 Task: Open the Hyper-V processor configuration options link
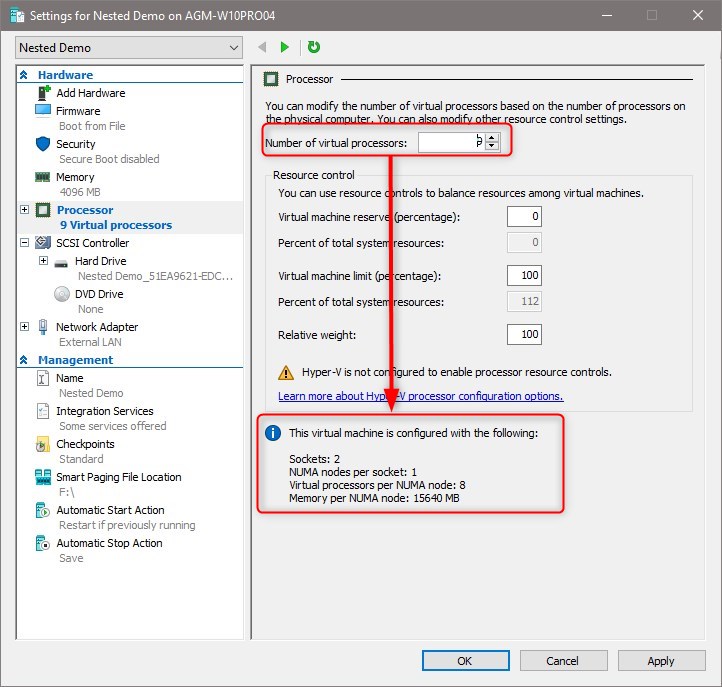[420, 396]
